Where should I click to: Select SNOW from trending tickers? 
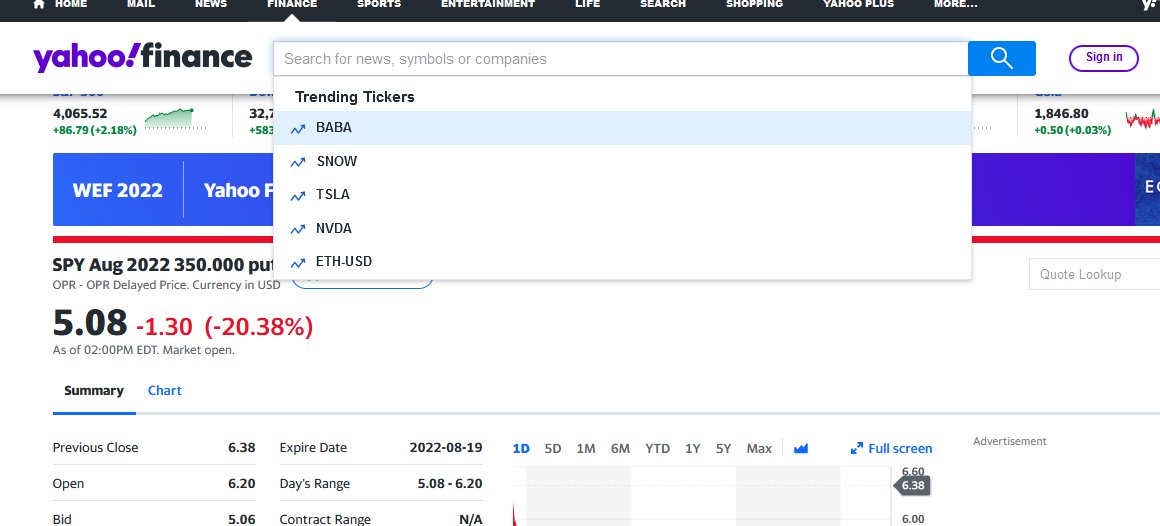click(x=622, y=161)
